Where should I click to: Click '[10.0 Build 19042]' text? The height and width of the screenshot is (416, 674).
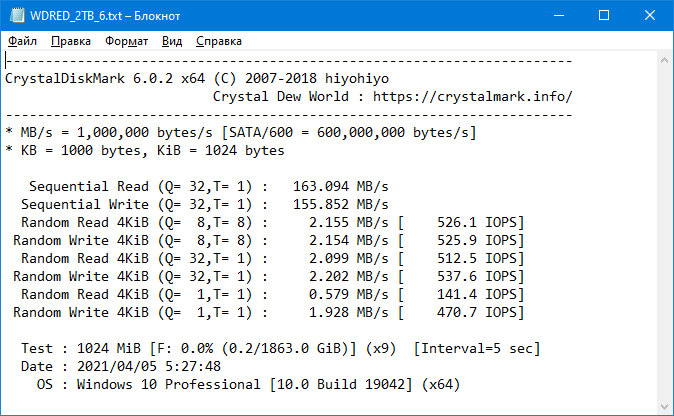(x=340, y=385)
